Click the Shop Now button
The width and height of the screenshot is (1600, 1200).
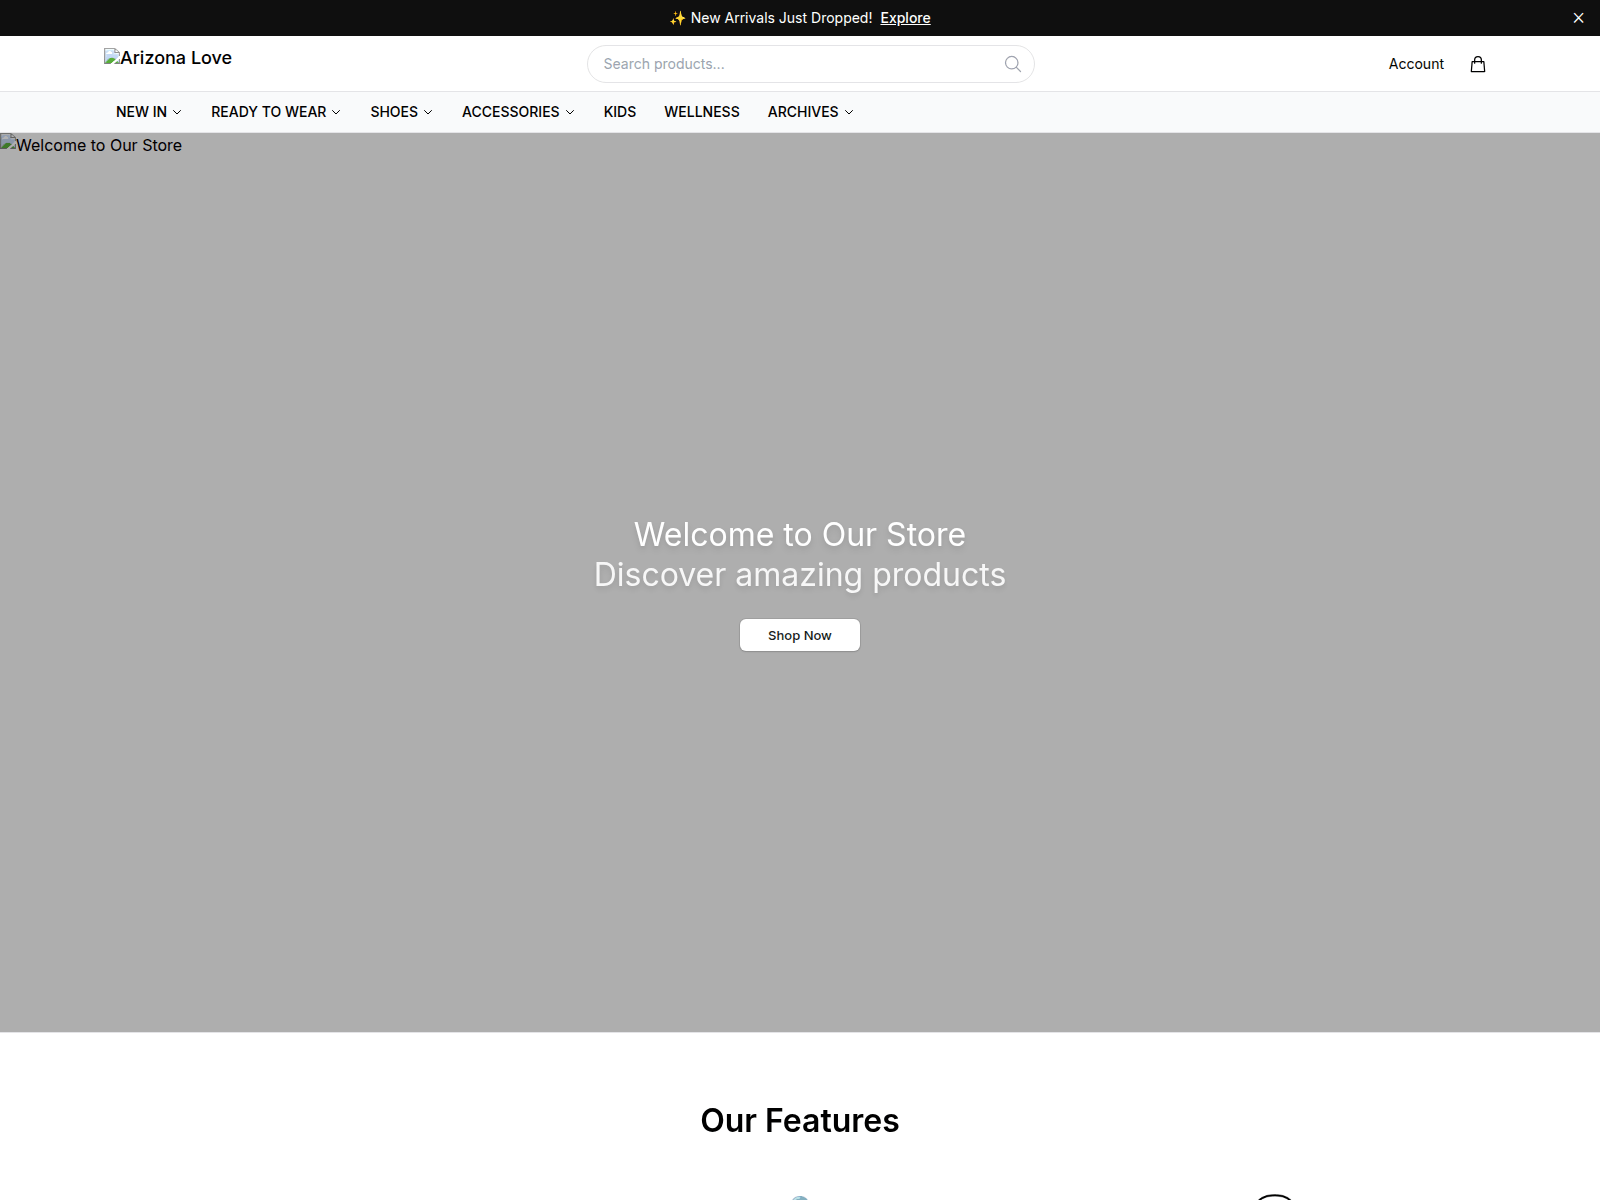(x=800, y=635)
